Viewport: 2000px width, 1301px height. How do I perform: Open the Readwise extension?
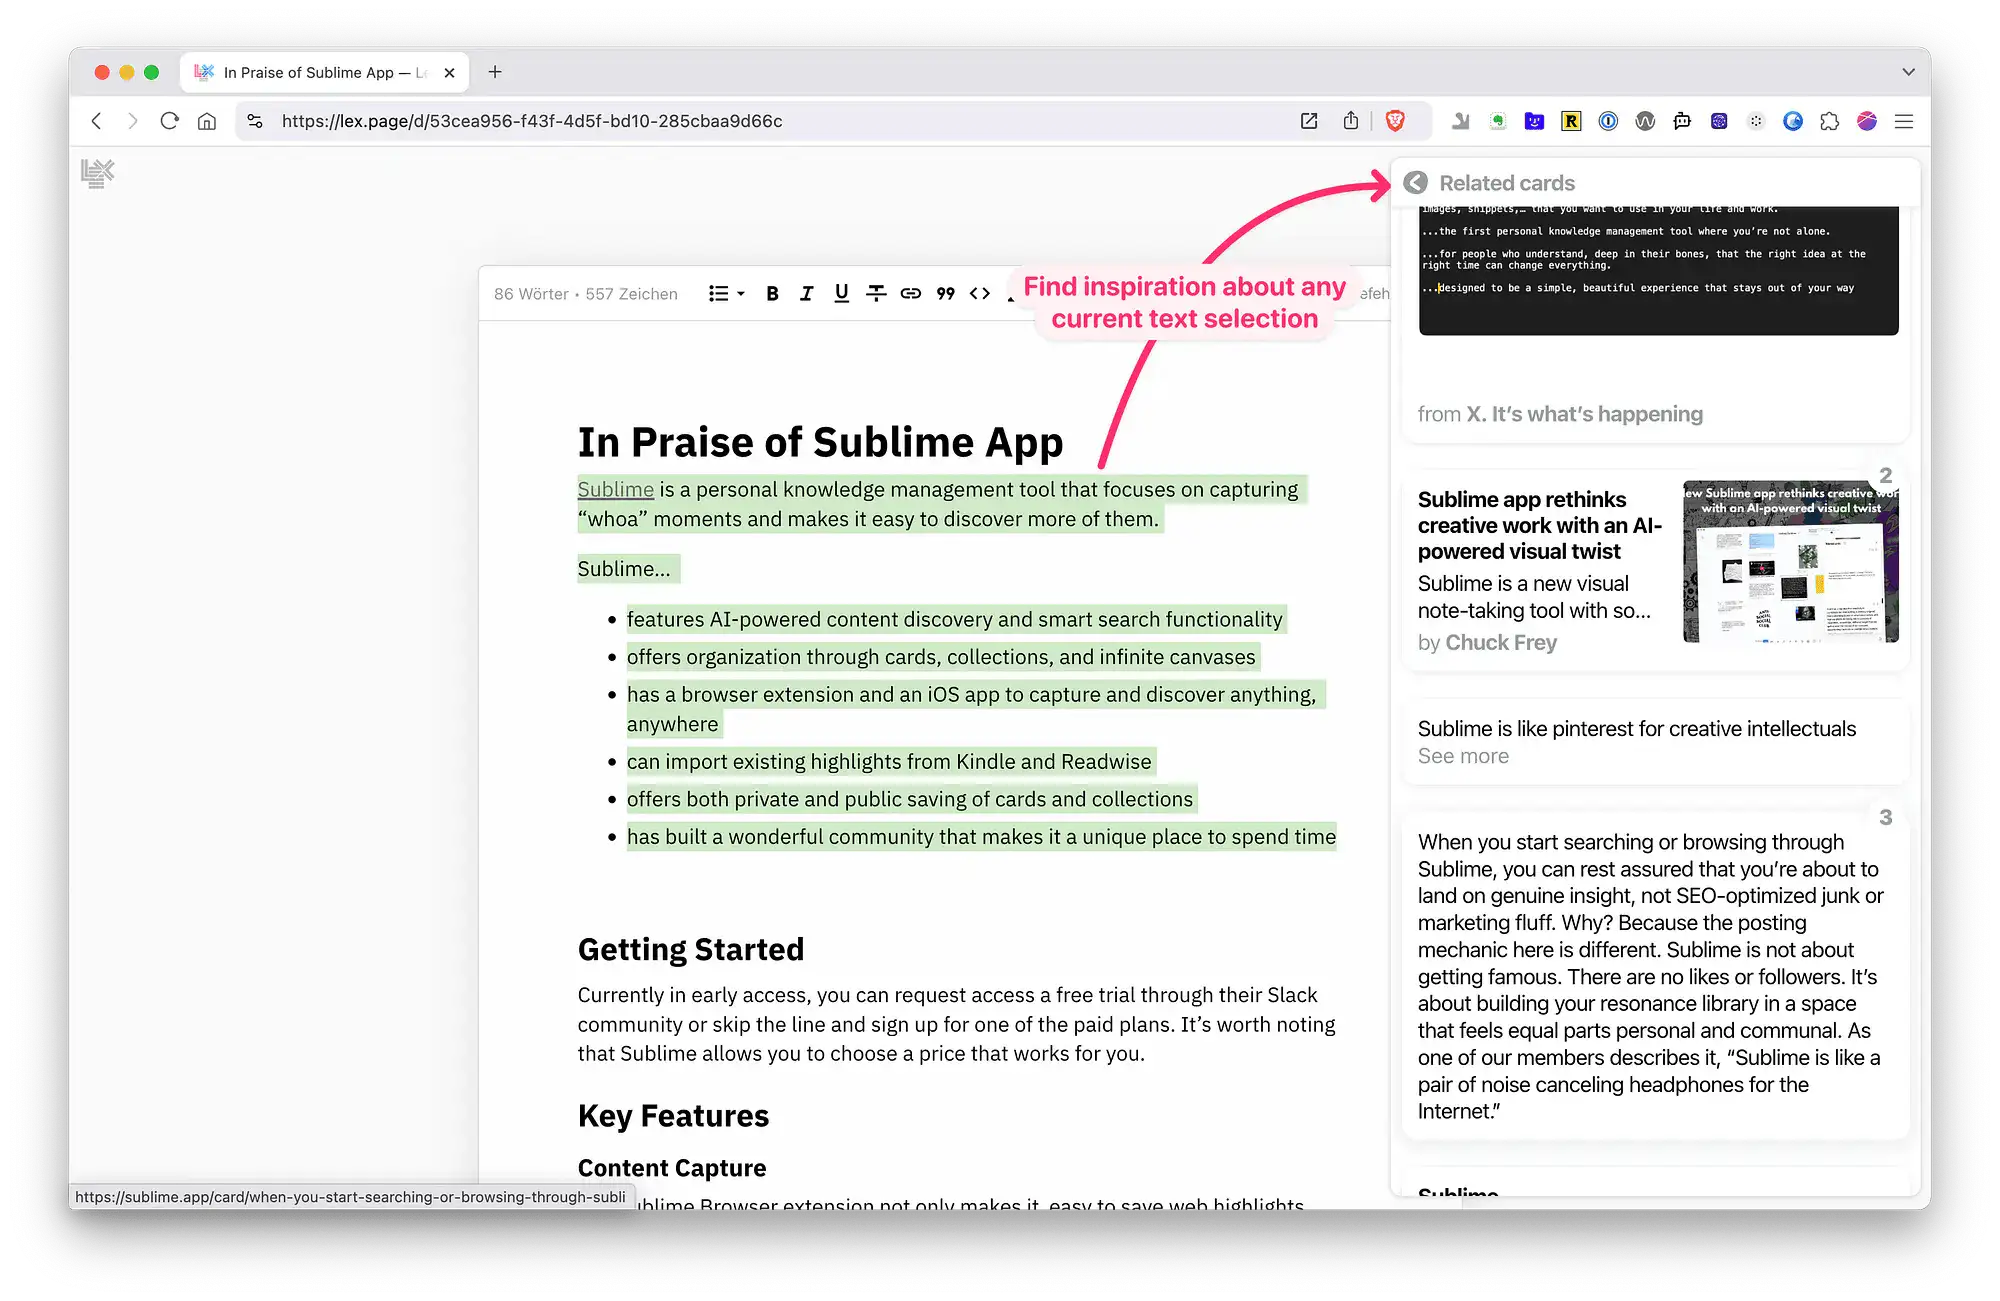pos(1570,121)
